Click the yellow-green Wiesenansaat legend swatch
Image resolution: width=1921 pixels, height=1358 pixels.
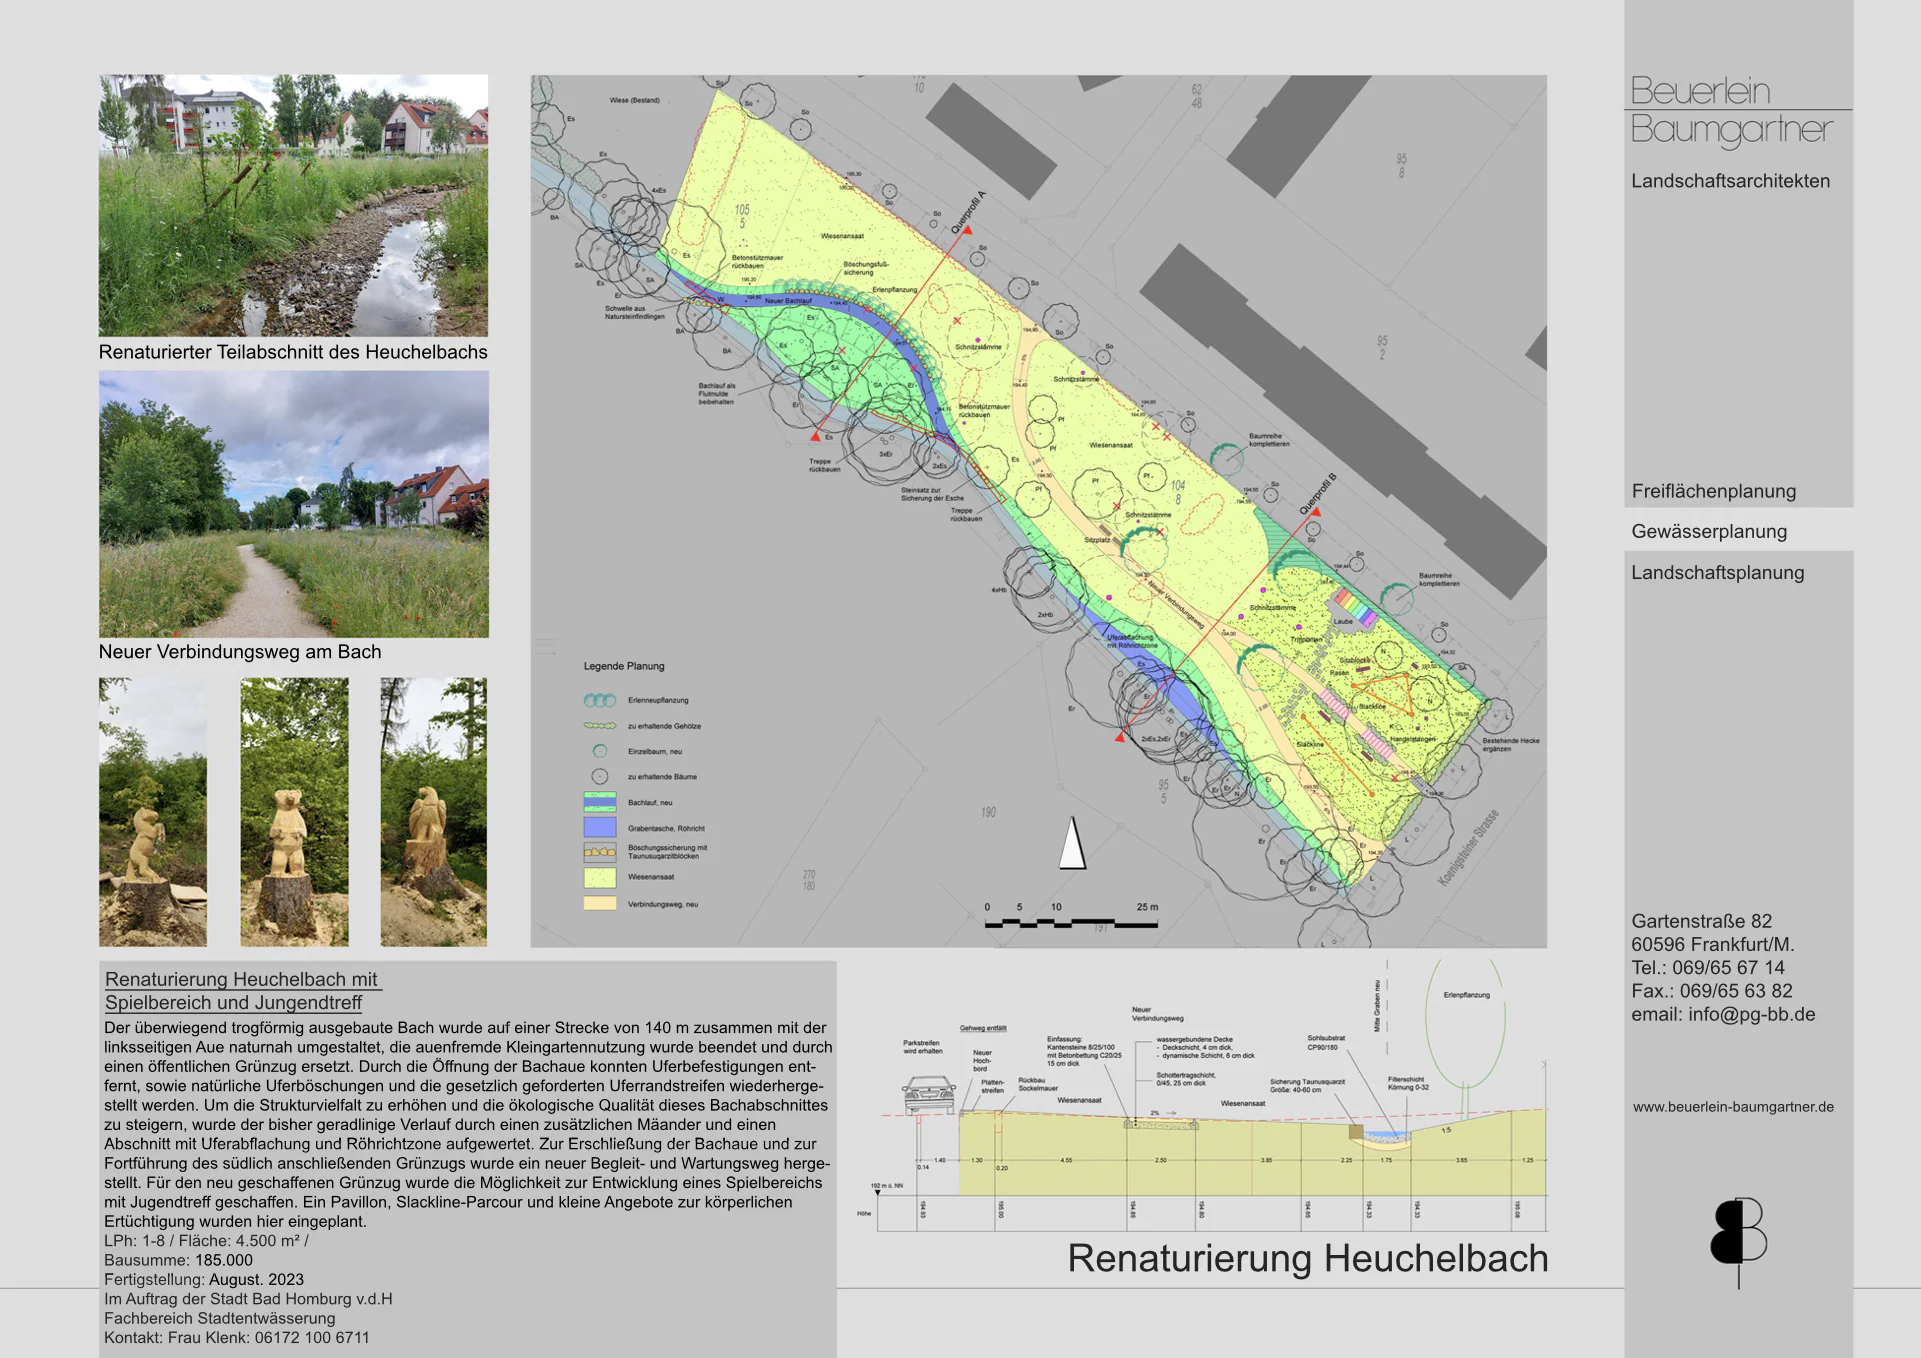[600, 877]
